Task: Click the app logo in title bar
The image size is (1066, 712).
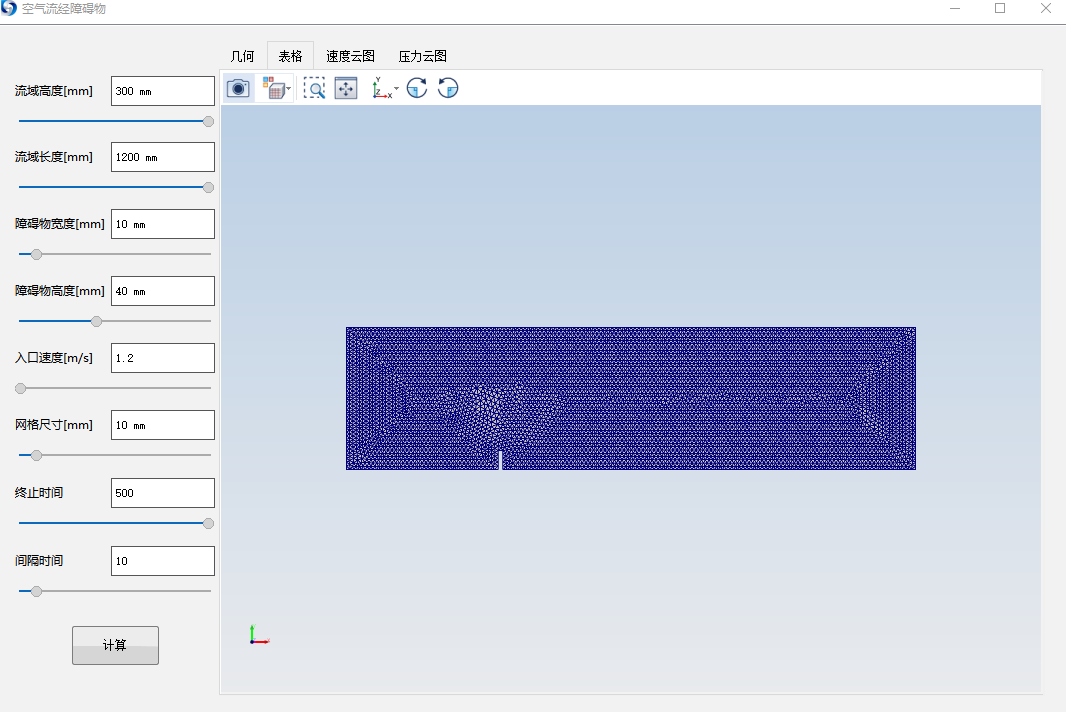Action: coord(10,9)
